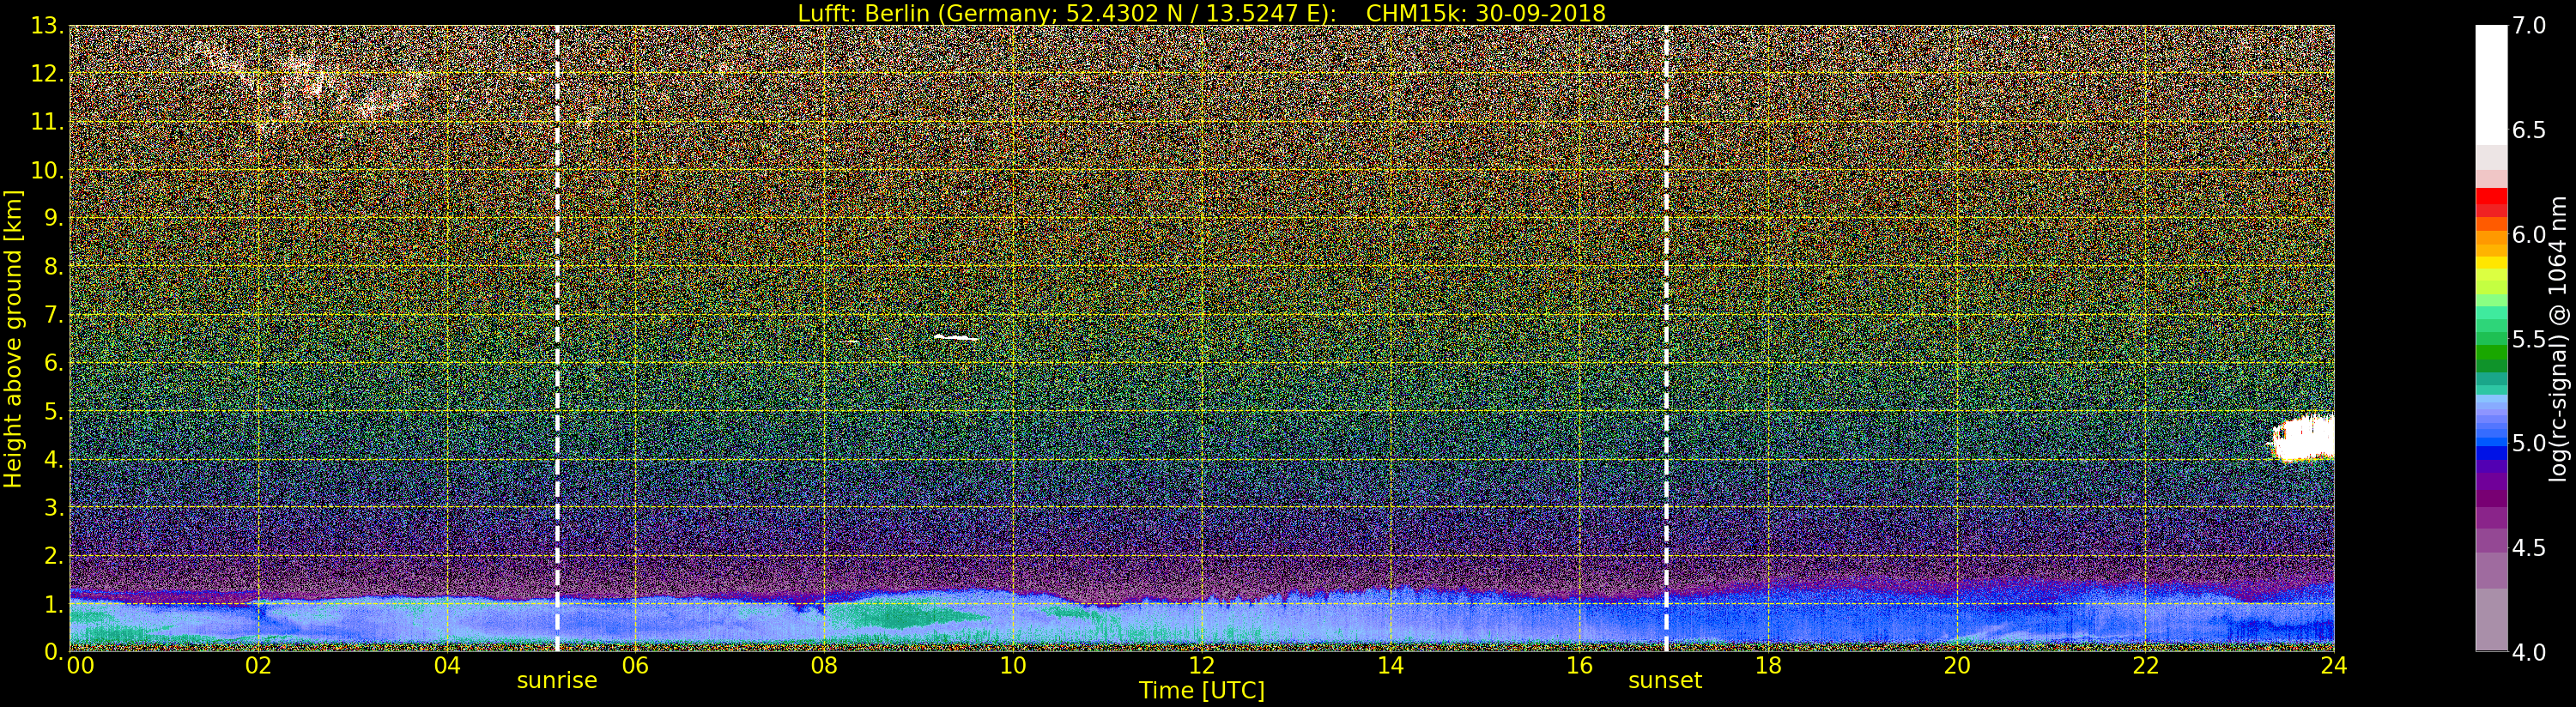Click the height axis tick '10.'

(48, 170)
